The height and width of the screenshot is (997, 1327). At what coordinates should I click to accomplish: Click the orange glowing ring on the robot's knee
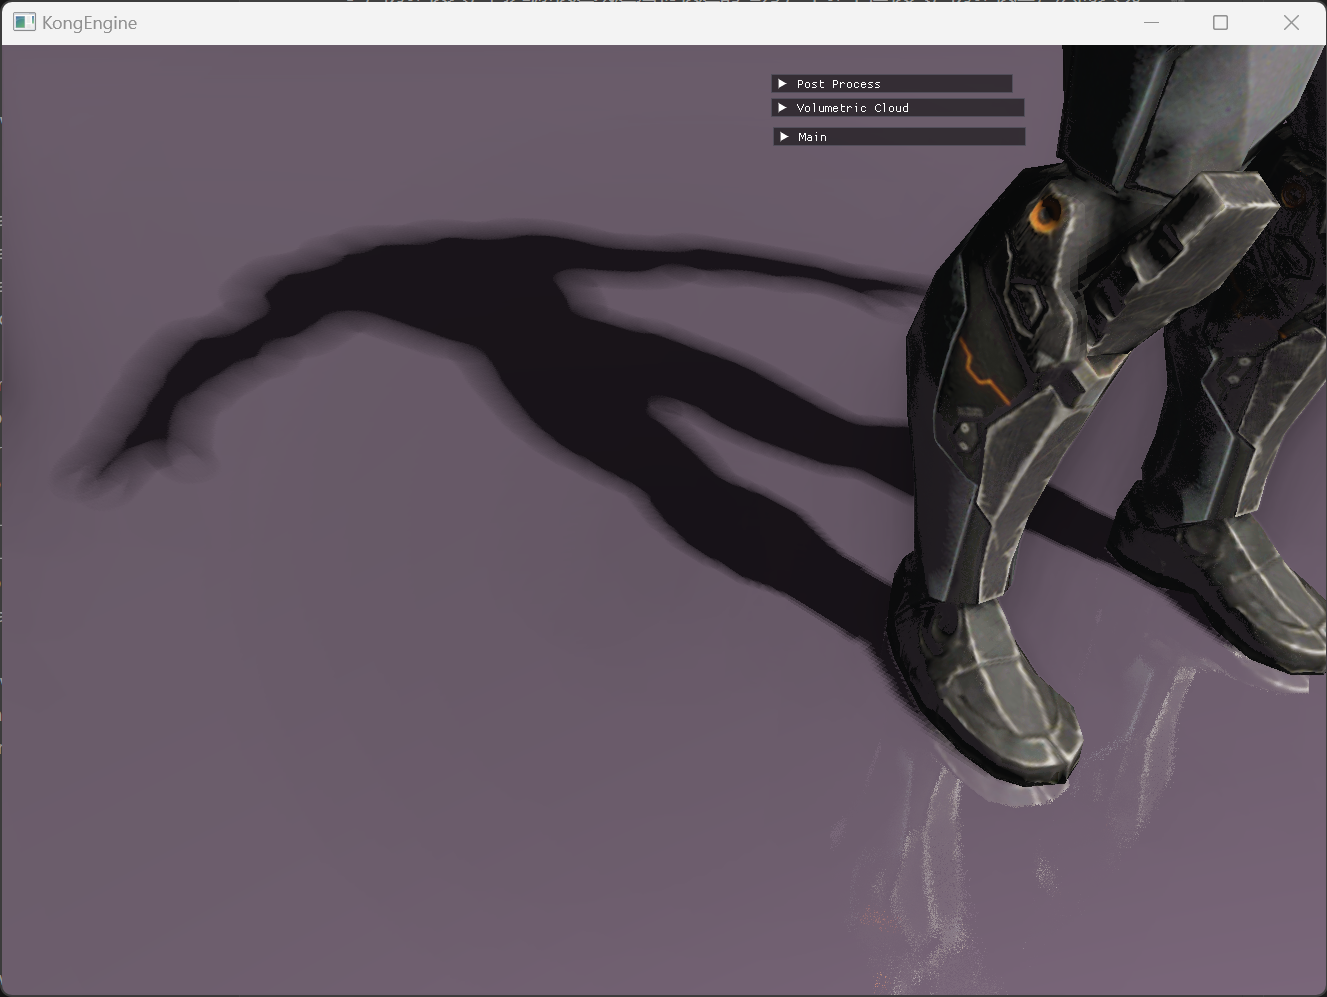tap(1046, 213)
